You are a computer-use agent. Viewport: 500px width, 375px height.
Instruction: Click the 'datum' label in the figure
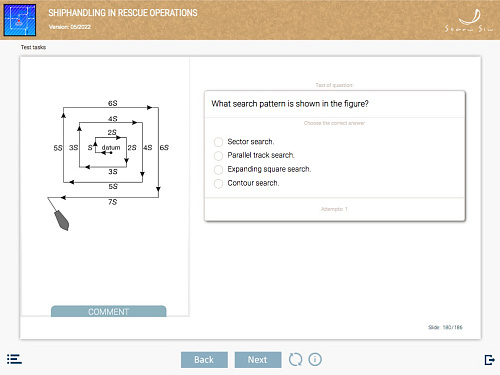coord(111,147)
